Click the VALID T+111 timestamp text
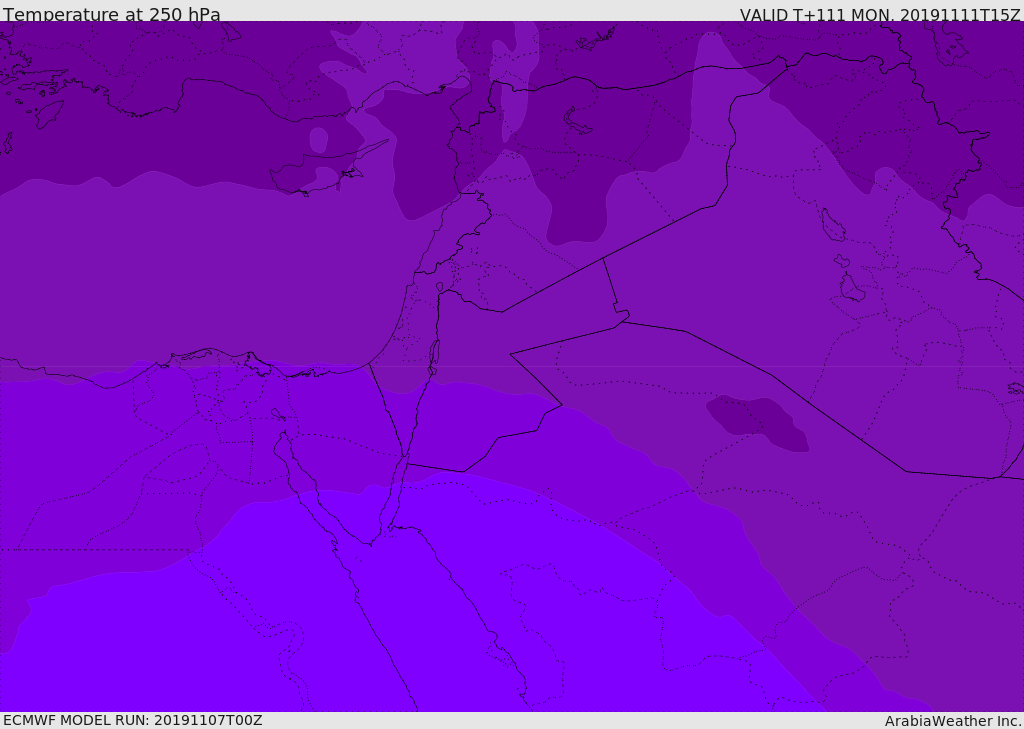Viewport: 1024px width, 729px height. tap(879, 15)
